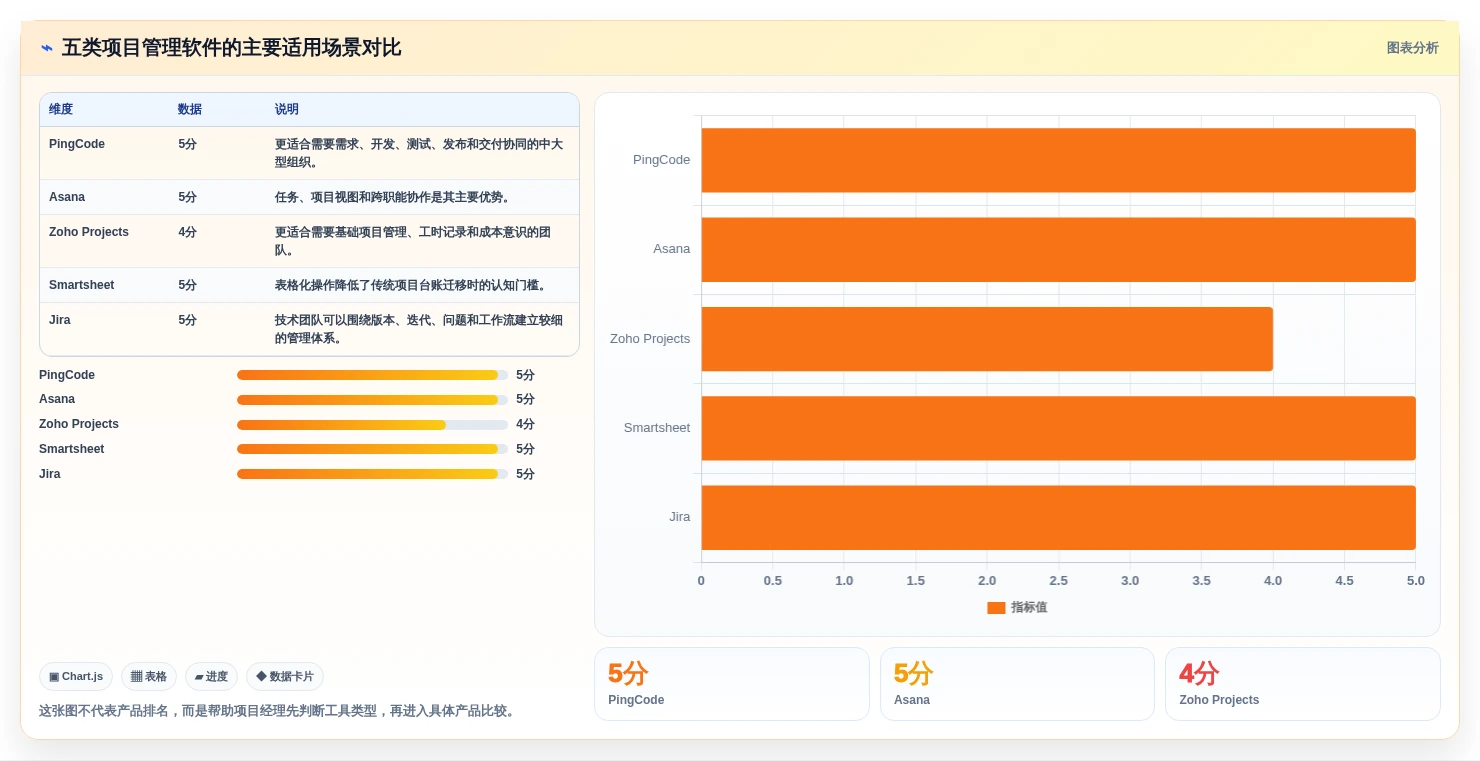This screenshot has width=1480, height=761.
Task: Click the PingCode bar in the chart
Action: click(1058, 160)
